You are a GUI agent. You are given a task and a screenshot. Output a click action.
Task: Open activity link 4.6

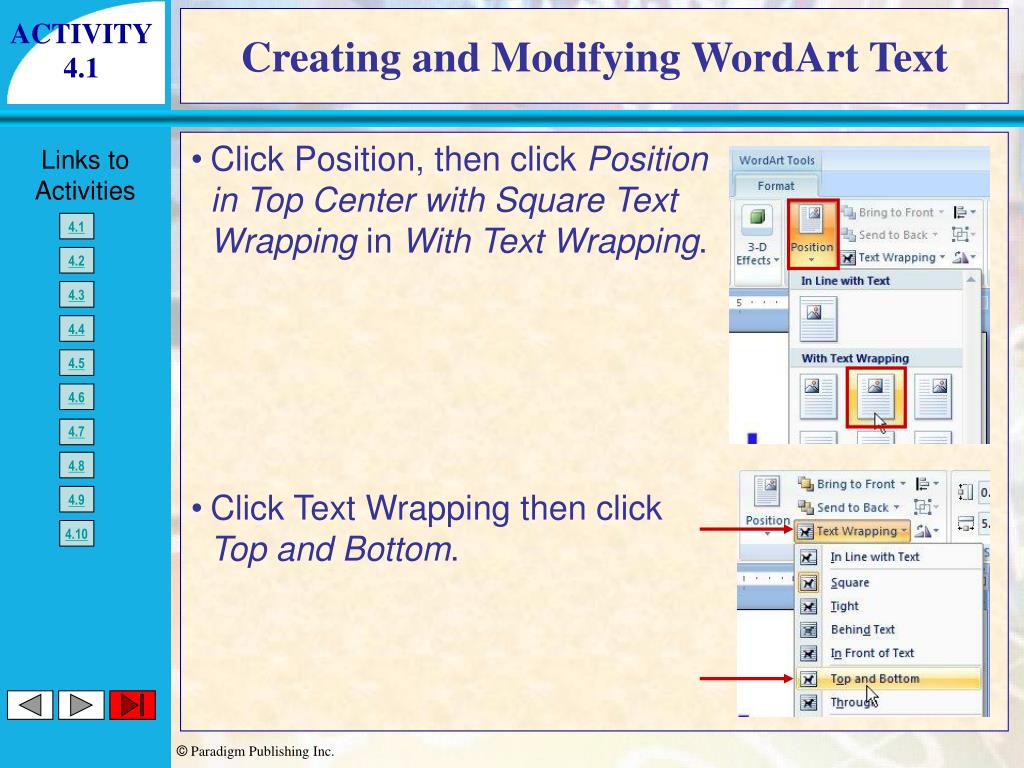tap(76, 397)
